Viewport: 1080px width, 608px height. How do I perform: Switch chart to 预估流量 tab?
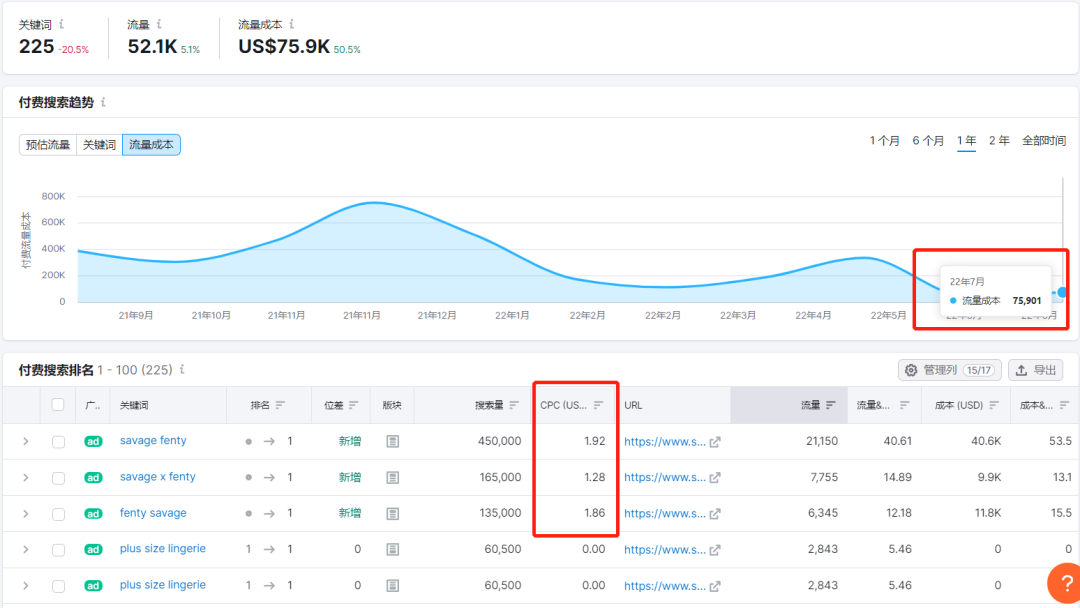tap(48, 145)
